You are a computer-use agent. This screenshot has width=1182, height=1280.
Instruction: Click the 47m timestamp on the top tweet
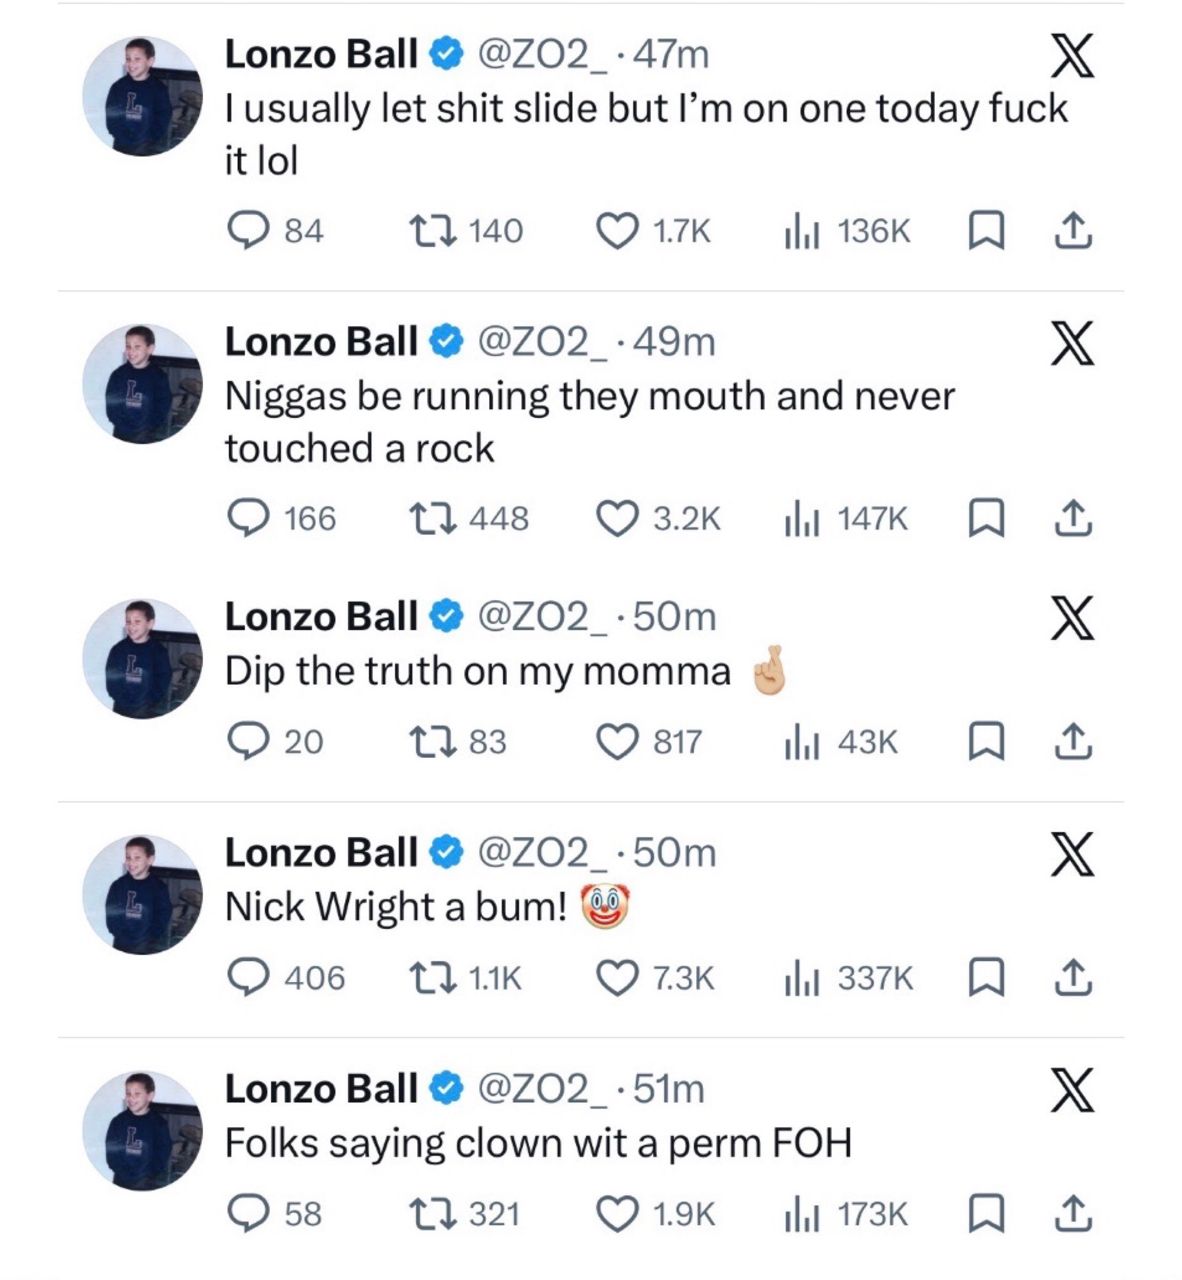(671, 54)
